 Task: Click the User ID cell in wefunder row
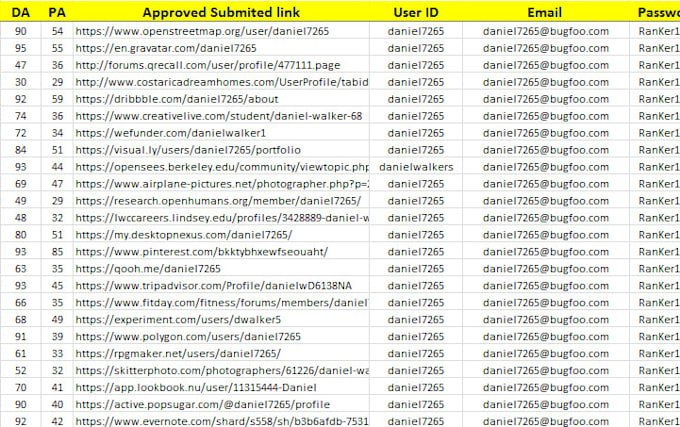click(x=416, y=133)
